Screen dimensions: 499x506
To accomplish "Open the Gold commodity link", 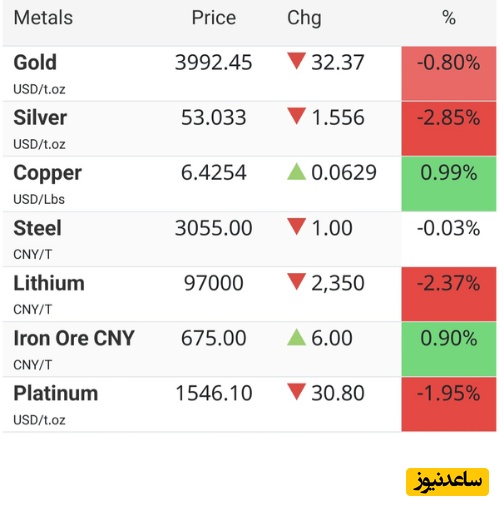I will pyautogui.click(x=35, y=62).
